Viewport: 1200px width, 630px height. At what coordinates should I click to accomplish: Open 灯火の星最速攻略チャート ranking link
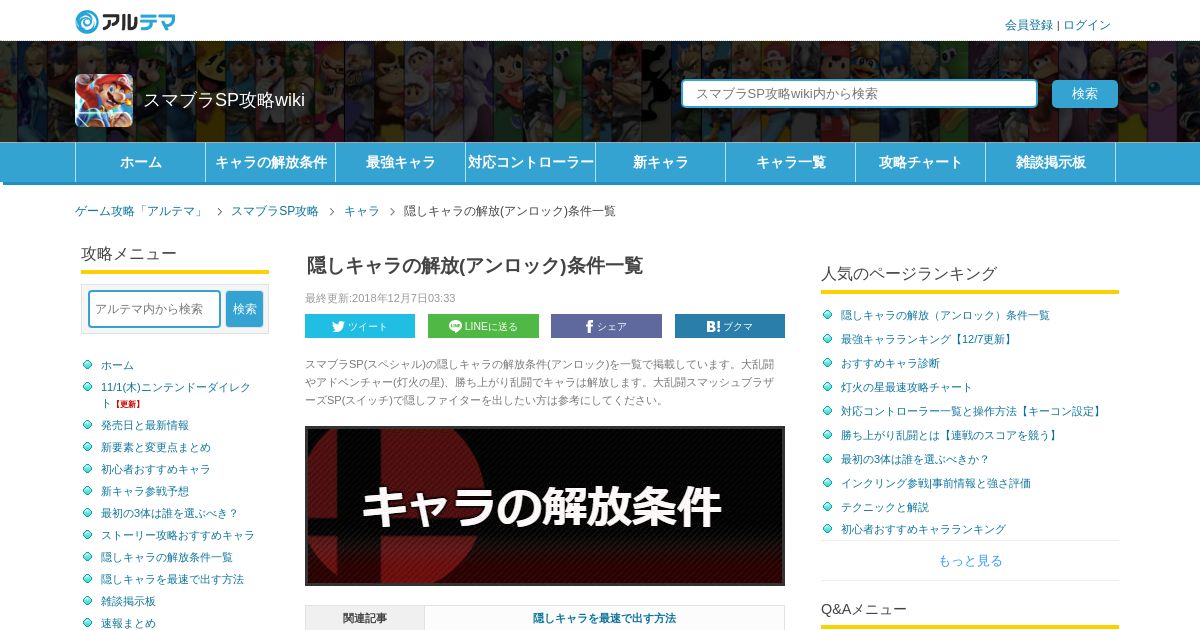[906, 387]
